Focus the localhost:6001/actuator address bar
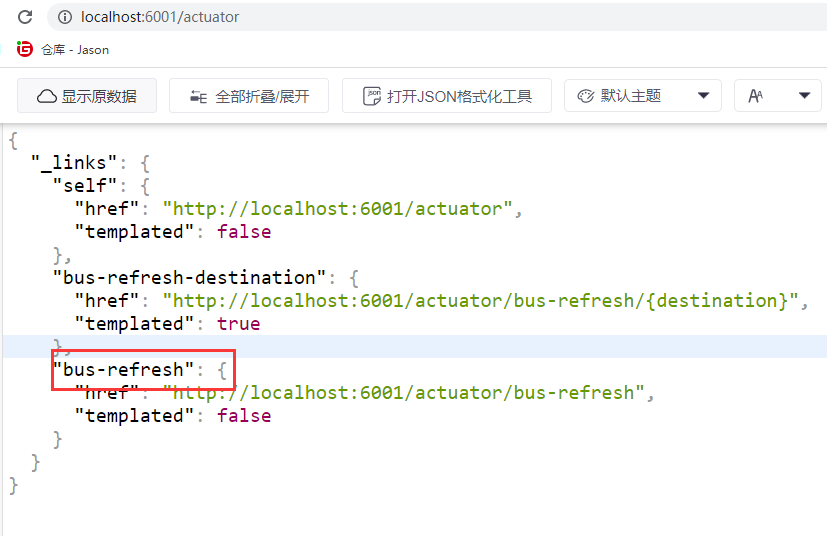This screenshot has height=536, width=827. click(x=437, y=17)
